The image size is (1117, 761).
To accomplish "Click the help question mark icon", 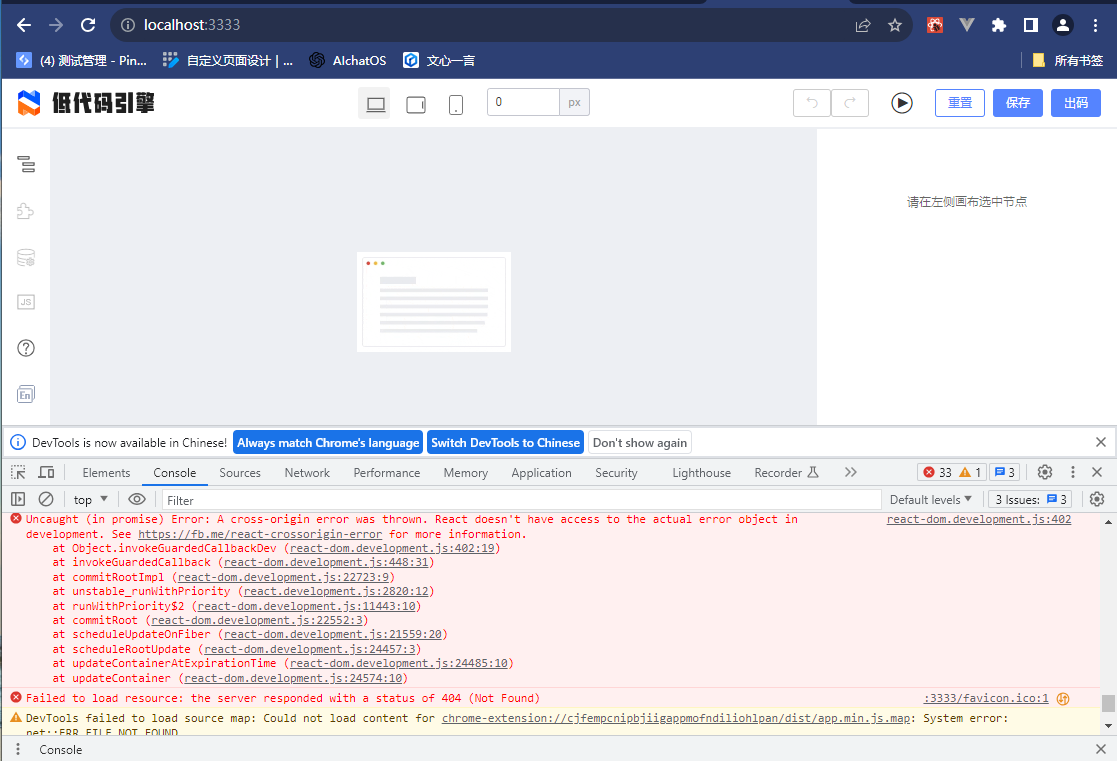I will [26, 347].
